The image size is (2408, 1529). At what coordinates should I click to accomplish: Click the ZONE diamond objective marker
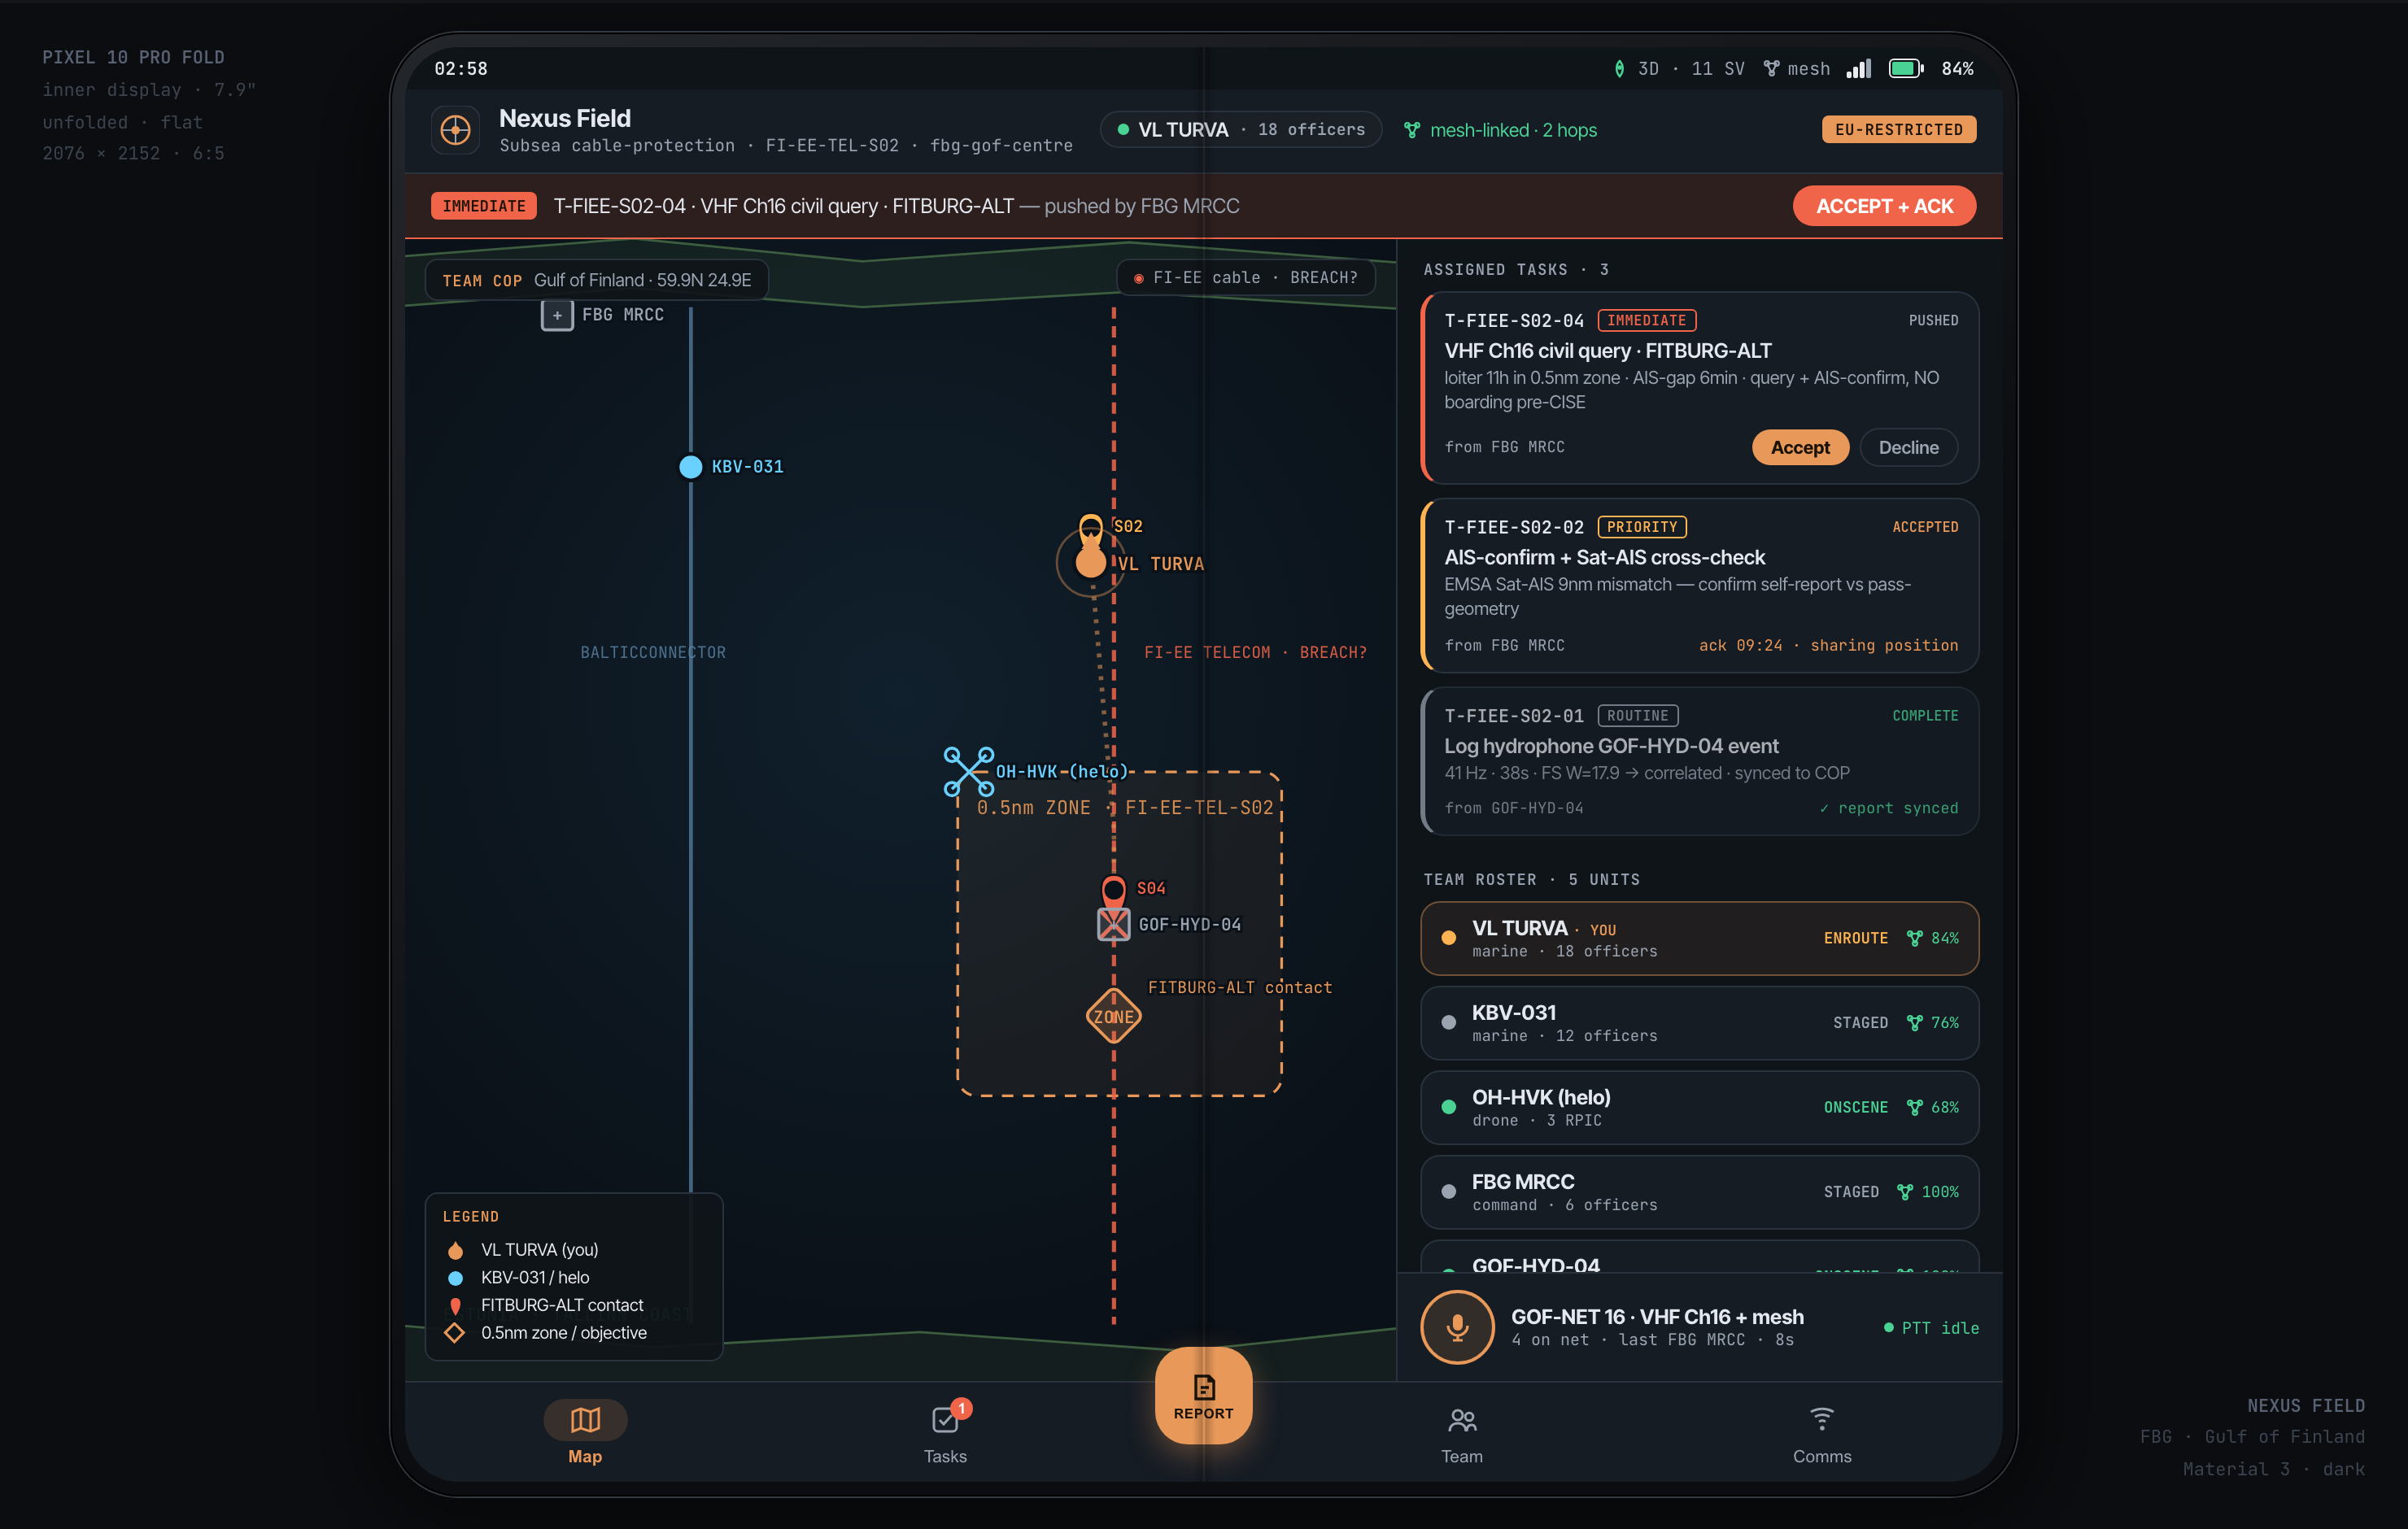pyautogui.click(x=1113, y=1016)
